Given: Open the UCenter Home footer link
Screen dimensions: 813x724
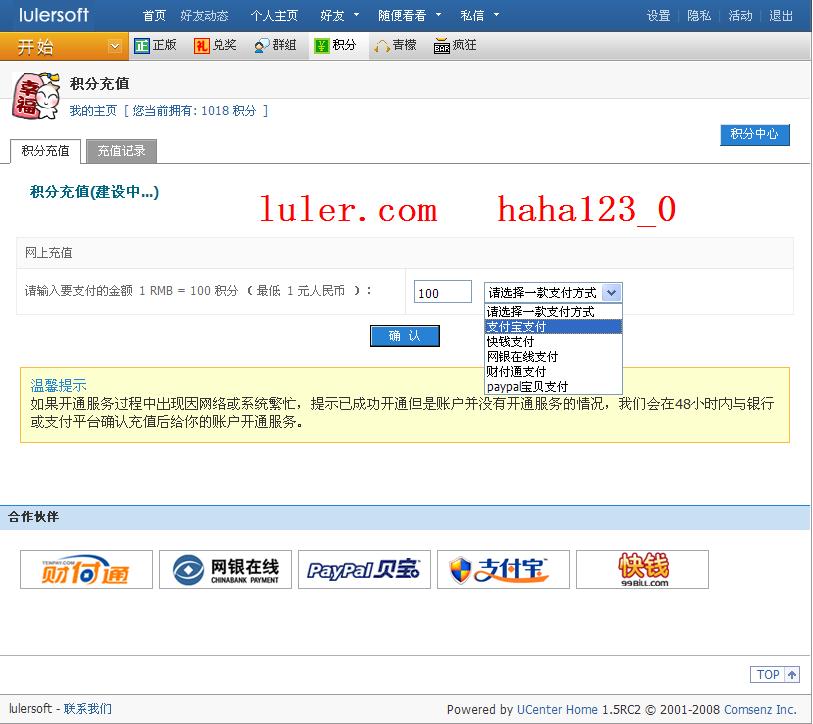Looking at the screenshot, I should (557, 709).
